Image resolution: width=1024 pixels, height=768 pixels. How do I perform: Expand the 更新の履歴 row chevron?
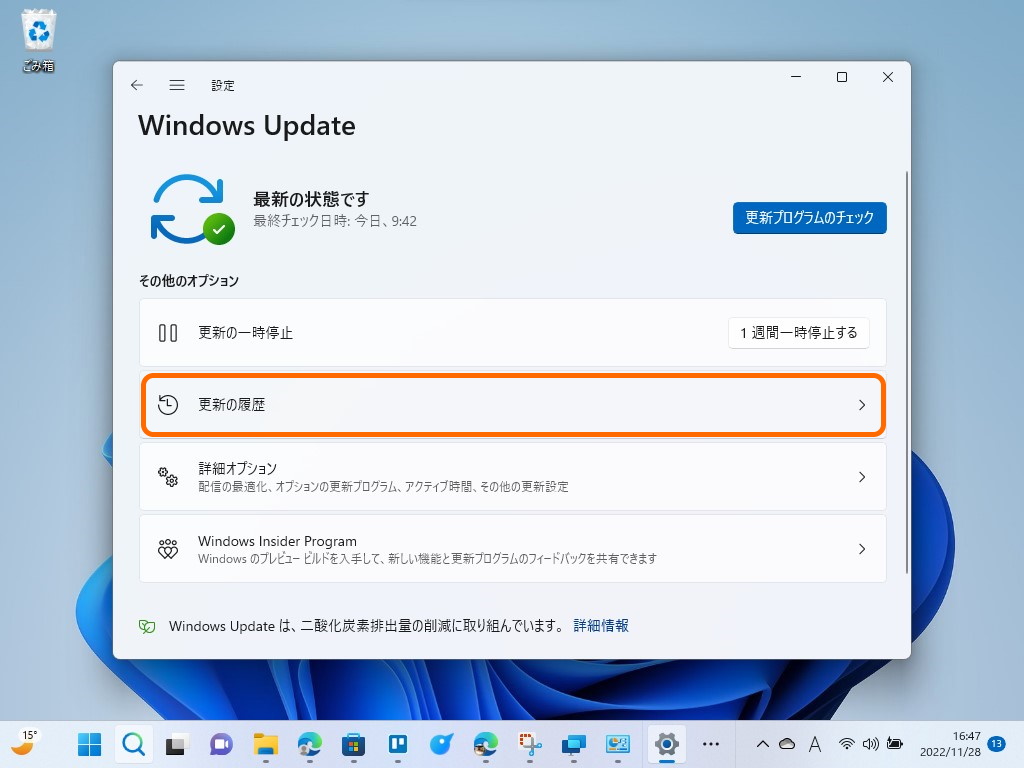862,405
